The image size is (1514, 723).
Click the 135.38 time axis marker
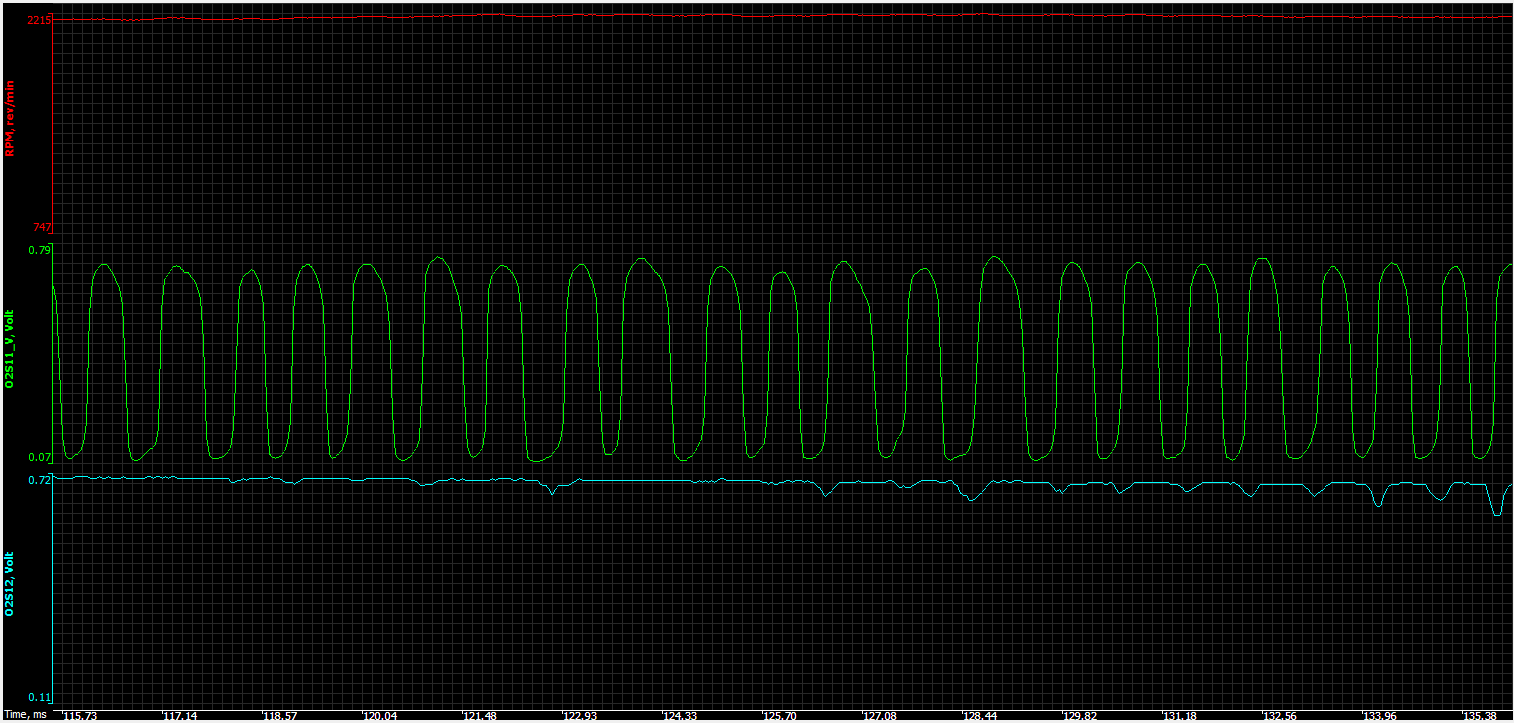[x=1479, y=716]
